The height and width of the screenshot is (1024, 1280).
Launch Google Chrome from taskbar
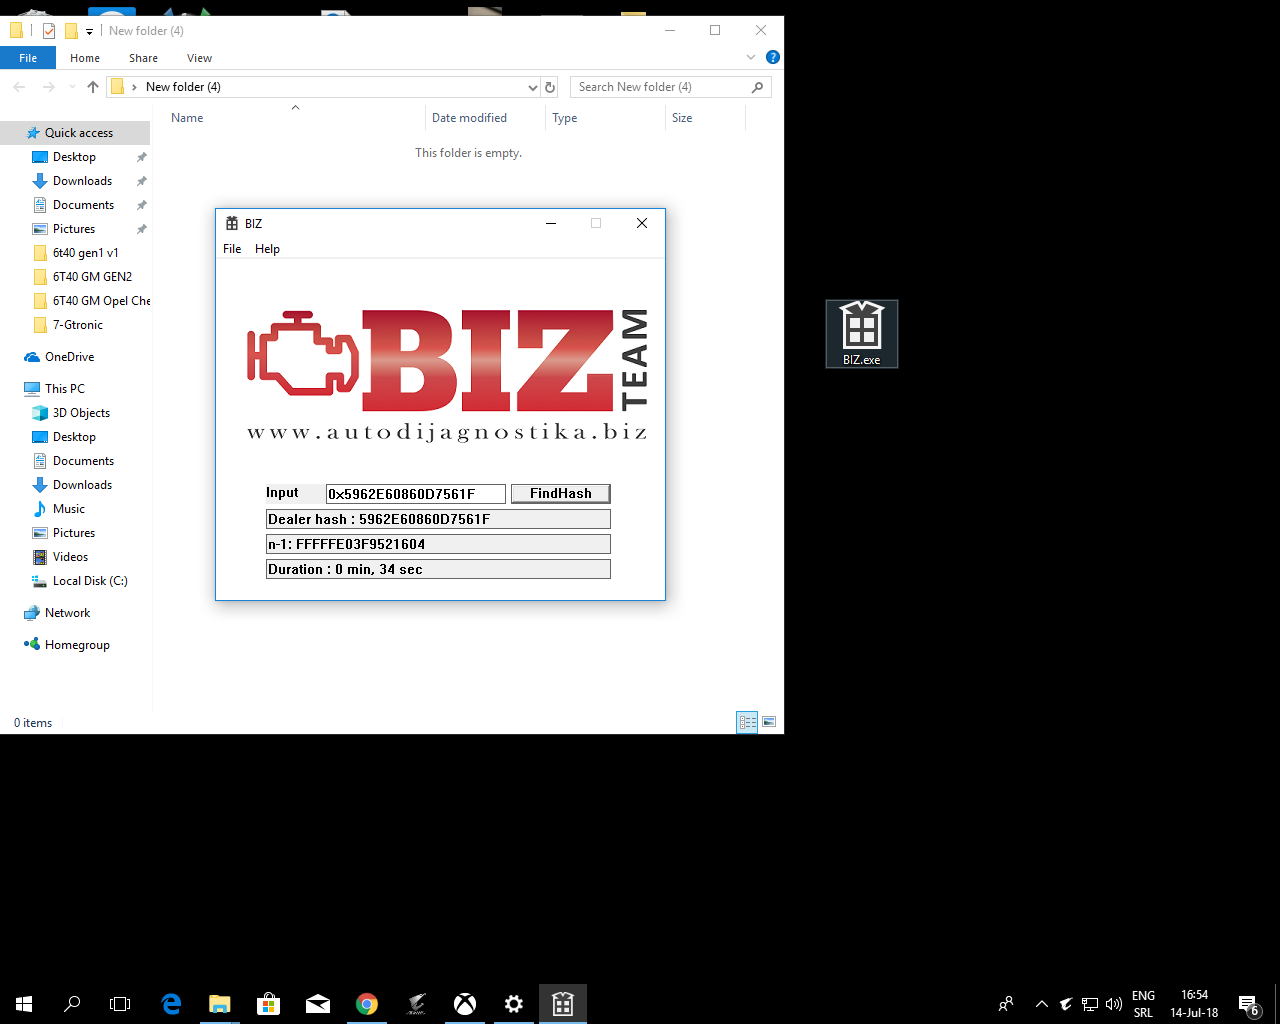tap(367, 1004)
